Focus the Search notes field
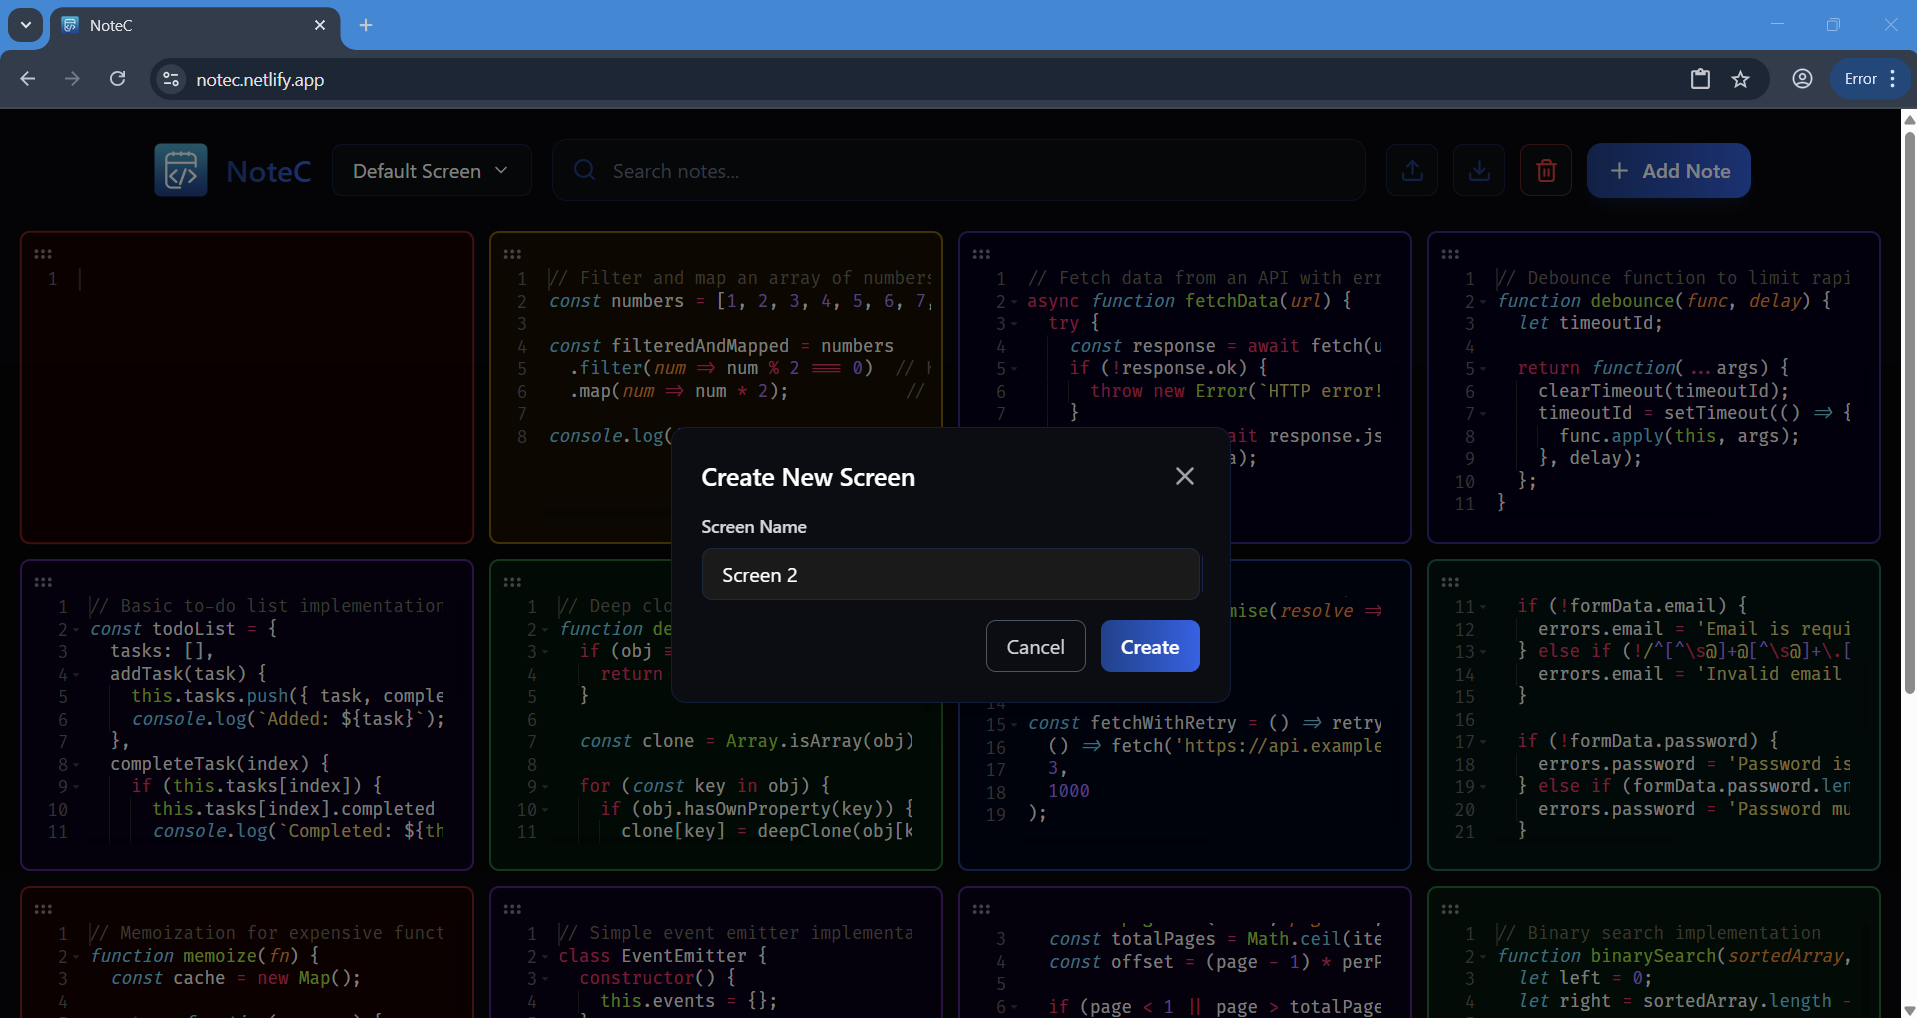This screenshot has height=1018, width=1917. [959, 171]
